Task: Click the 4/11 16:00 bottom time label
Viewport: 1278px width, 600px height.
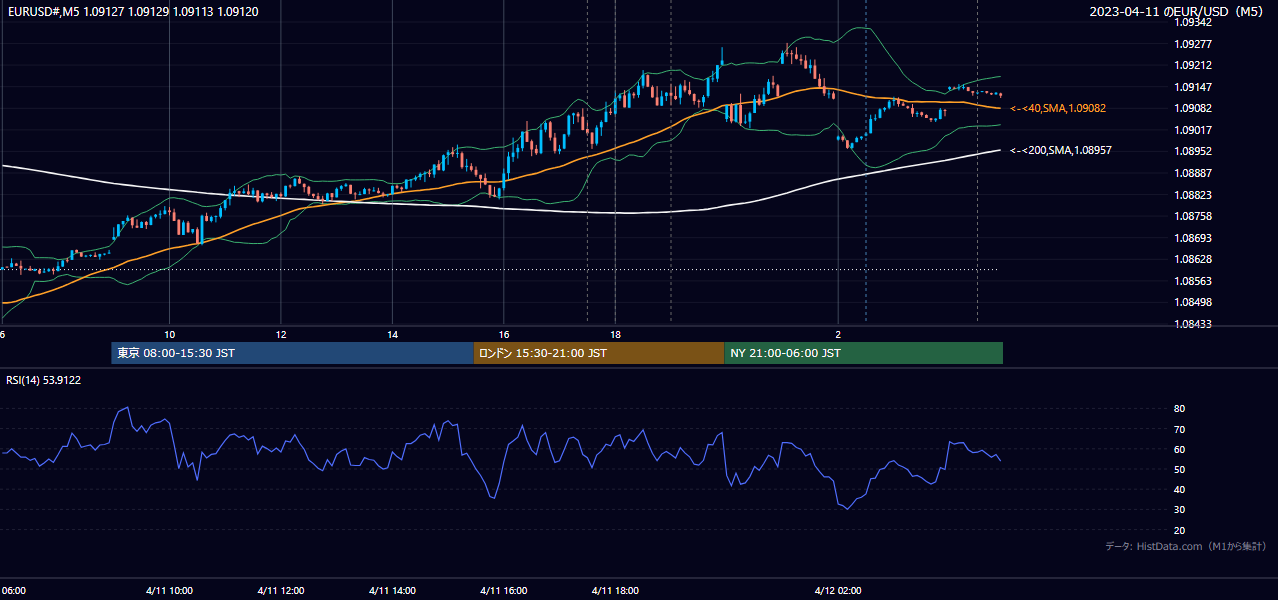Action: [504, 590]
